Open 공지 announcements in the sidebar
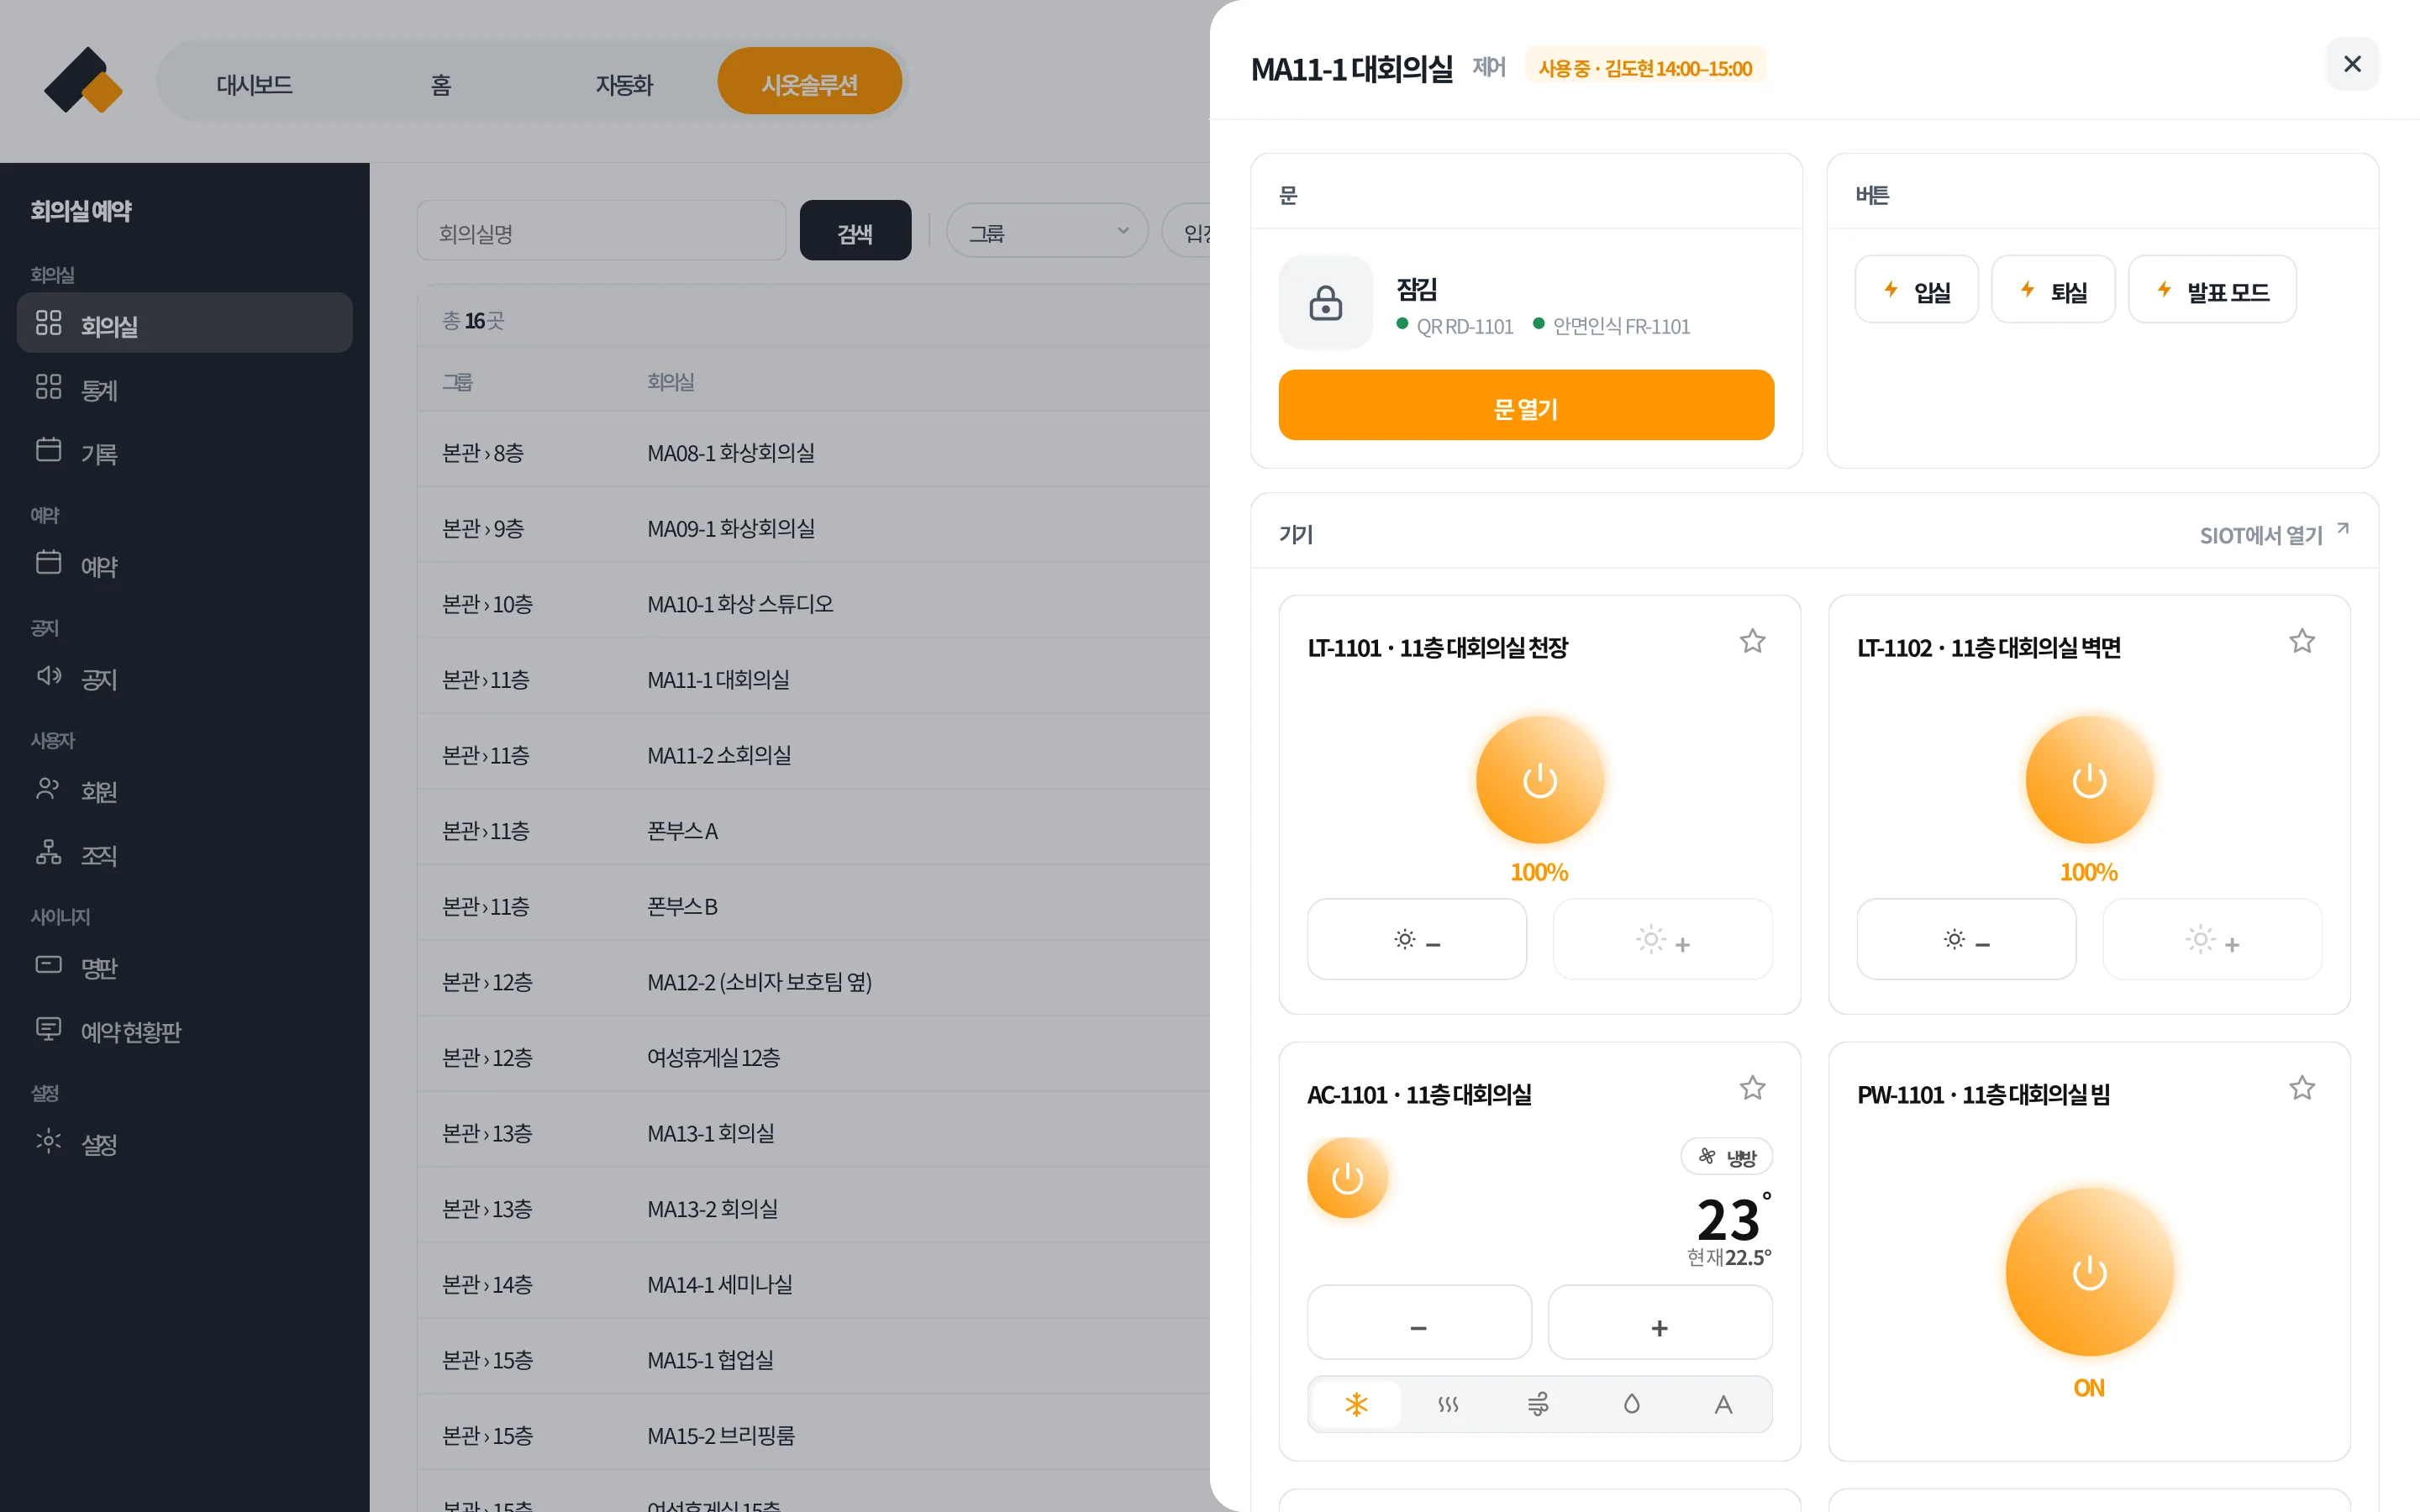The image size is (2420, 1512). [x=185, y=678]
